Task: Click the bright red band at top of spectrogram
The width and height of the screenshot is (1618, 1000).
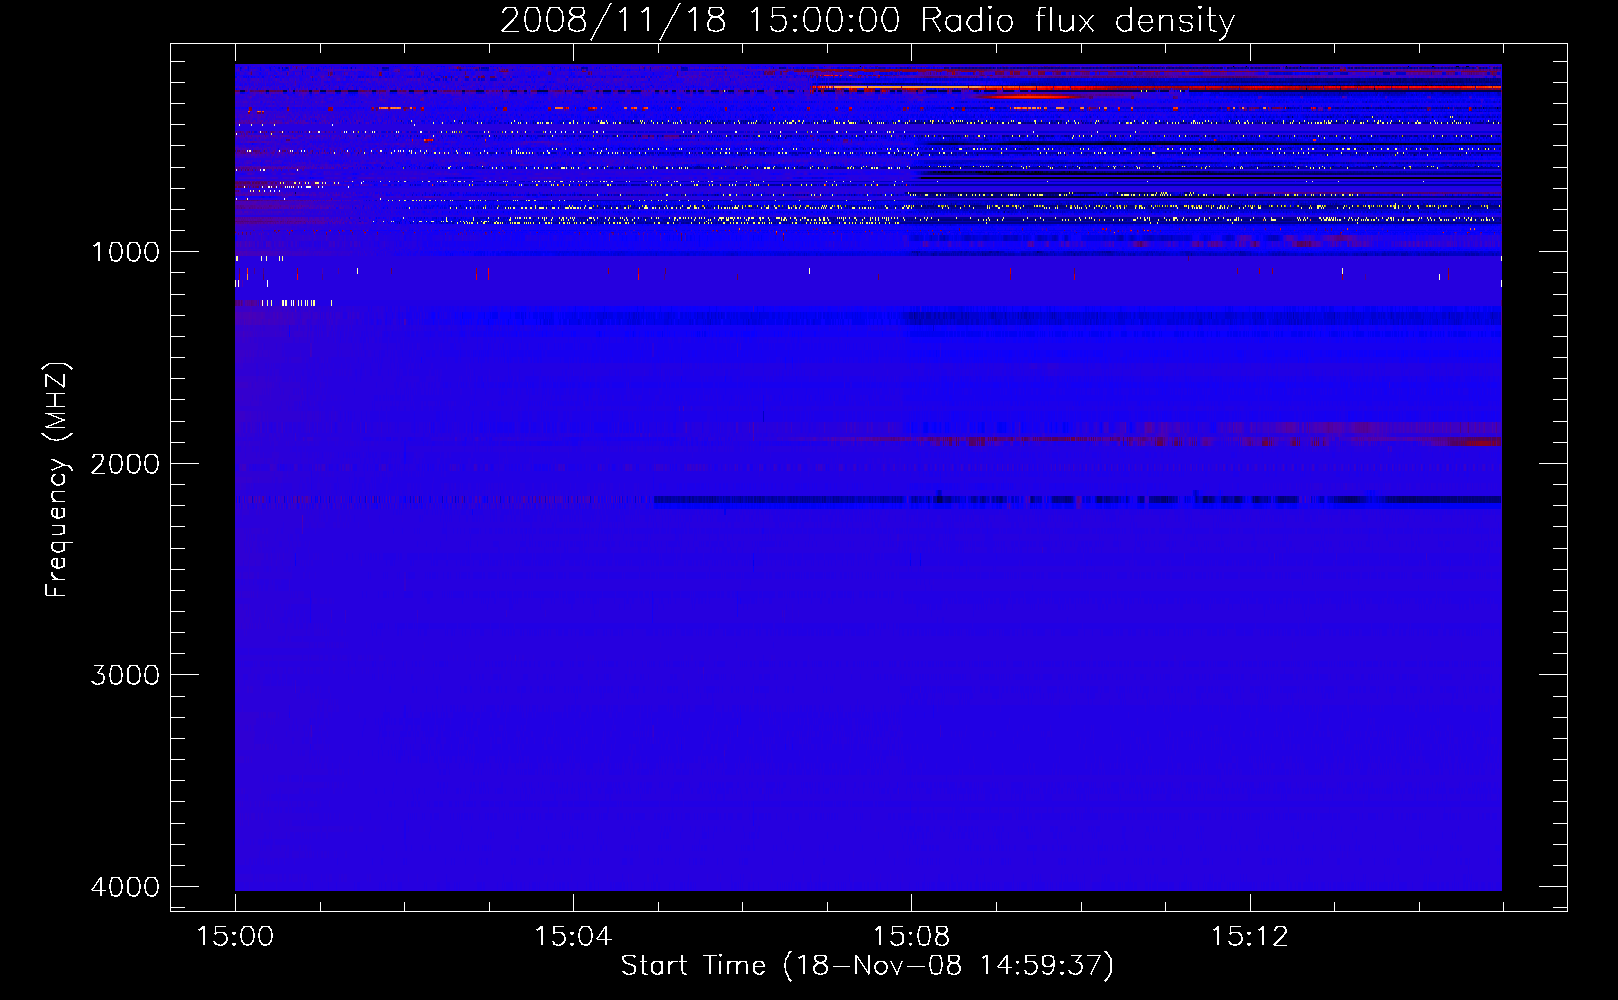Action: 1155,88
